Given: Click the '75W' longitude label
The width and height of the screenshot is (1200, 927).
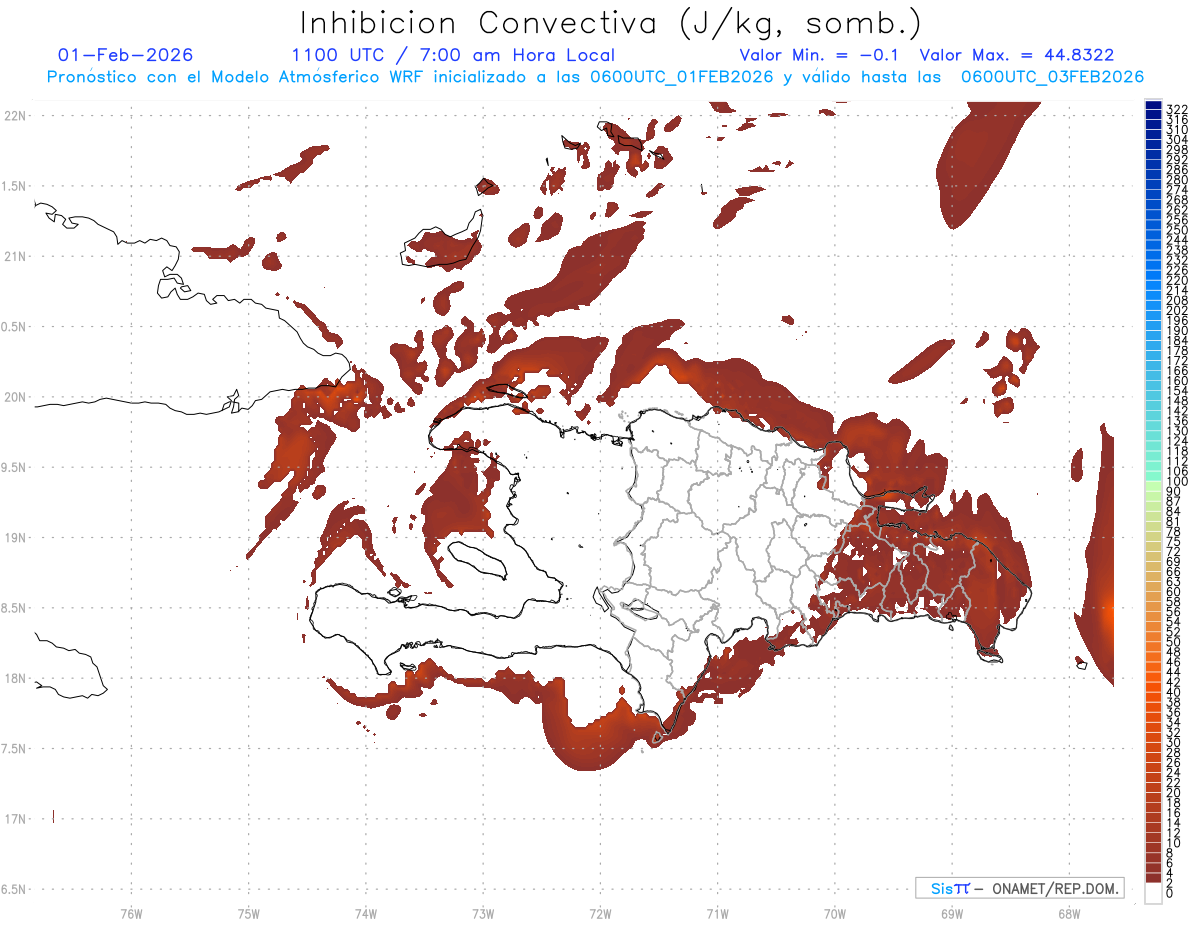Looking at the screenshot, I should [248, 912].
